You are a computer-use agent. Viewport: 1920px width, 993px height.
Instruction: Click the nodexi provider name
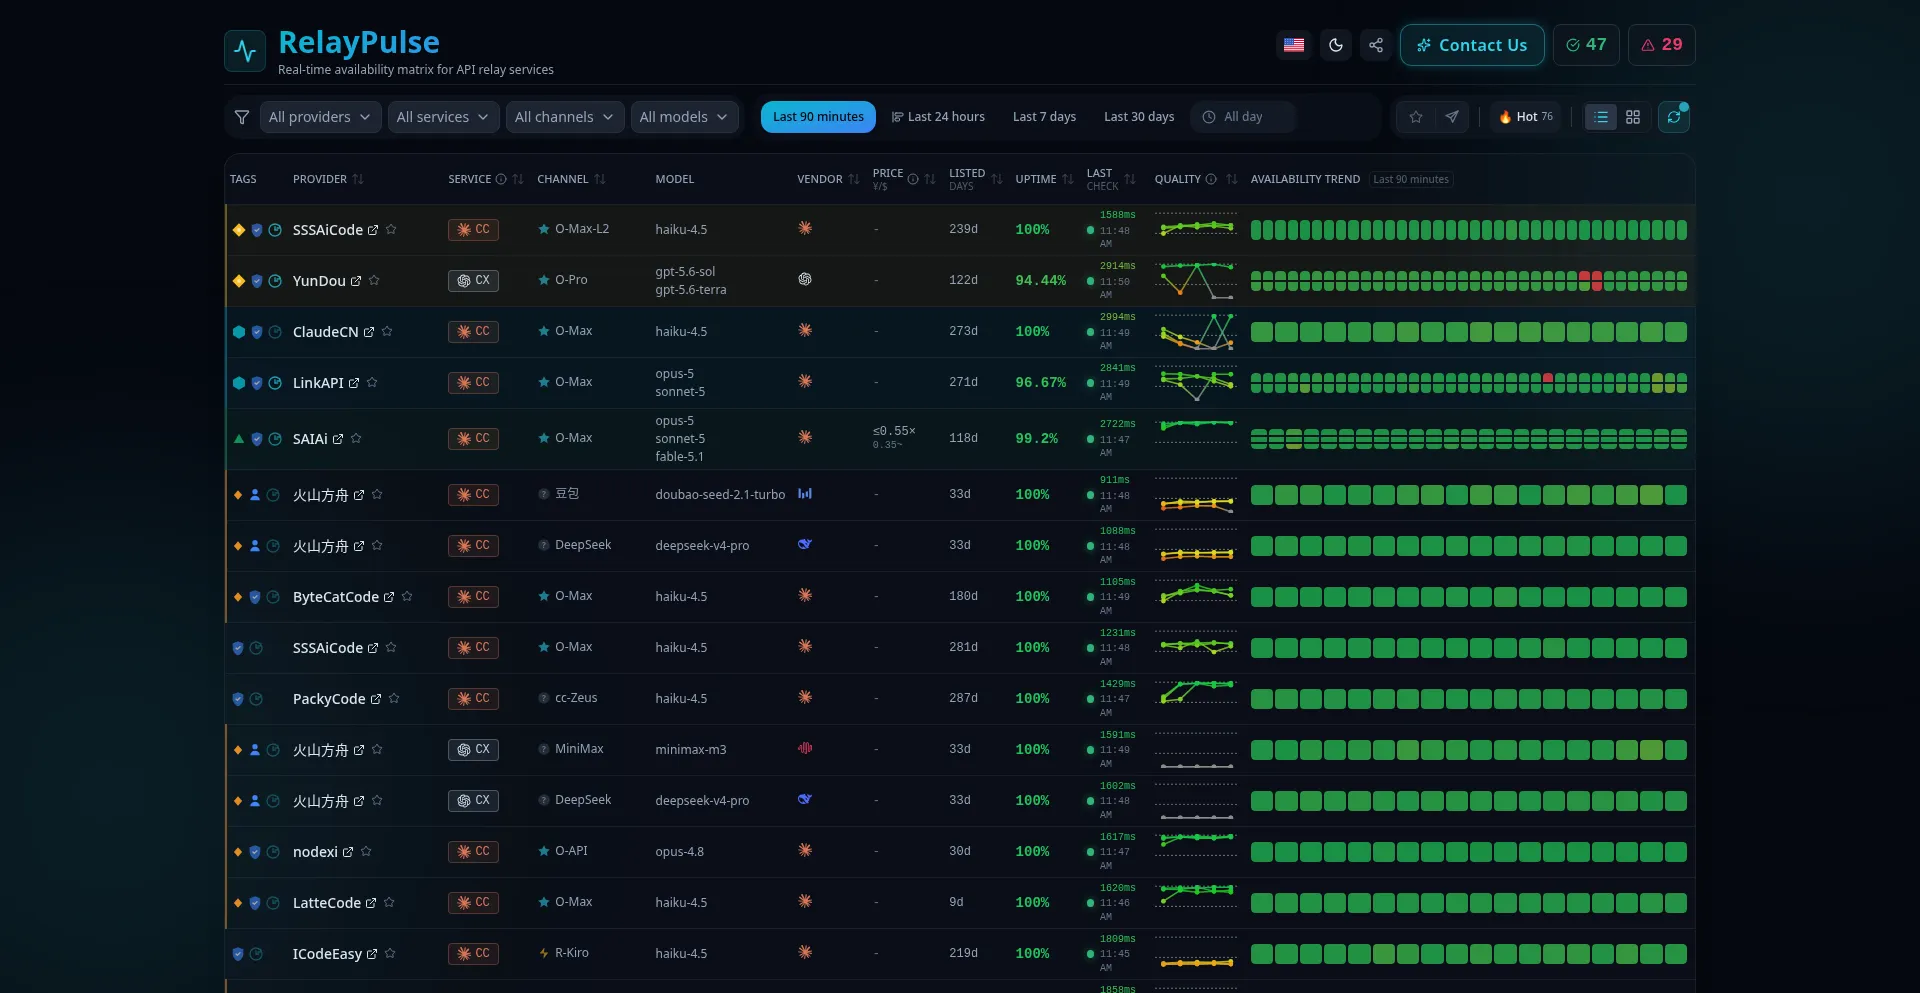[x=315, y=852]
